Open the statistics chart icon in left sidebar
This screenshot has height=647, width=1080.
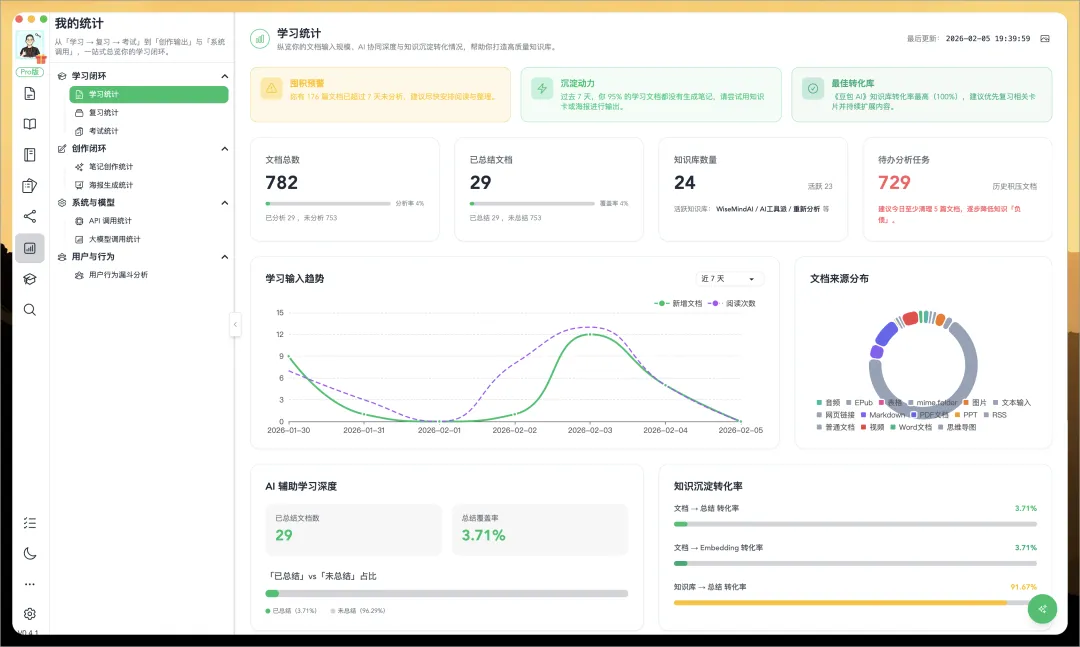pos(29,248)
